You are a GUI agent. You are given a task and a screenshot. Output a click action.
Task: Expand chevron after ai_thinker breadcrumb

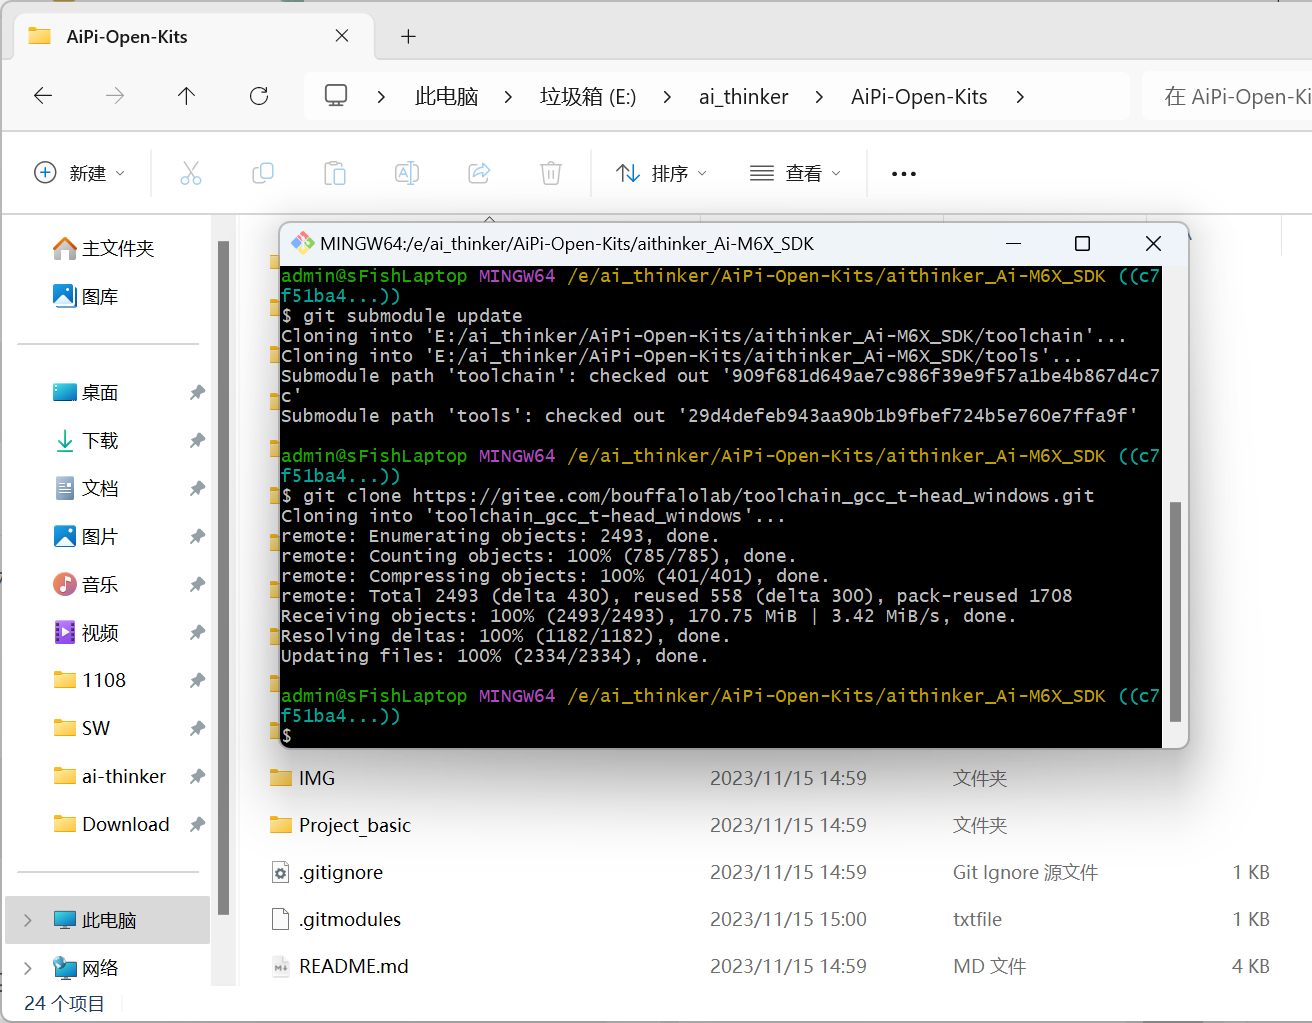pyautogui.click(x=820, y=97)
